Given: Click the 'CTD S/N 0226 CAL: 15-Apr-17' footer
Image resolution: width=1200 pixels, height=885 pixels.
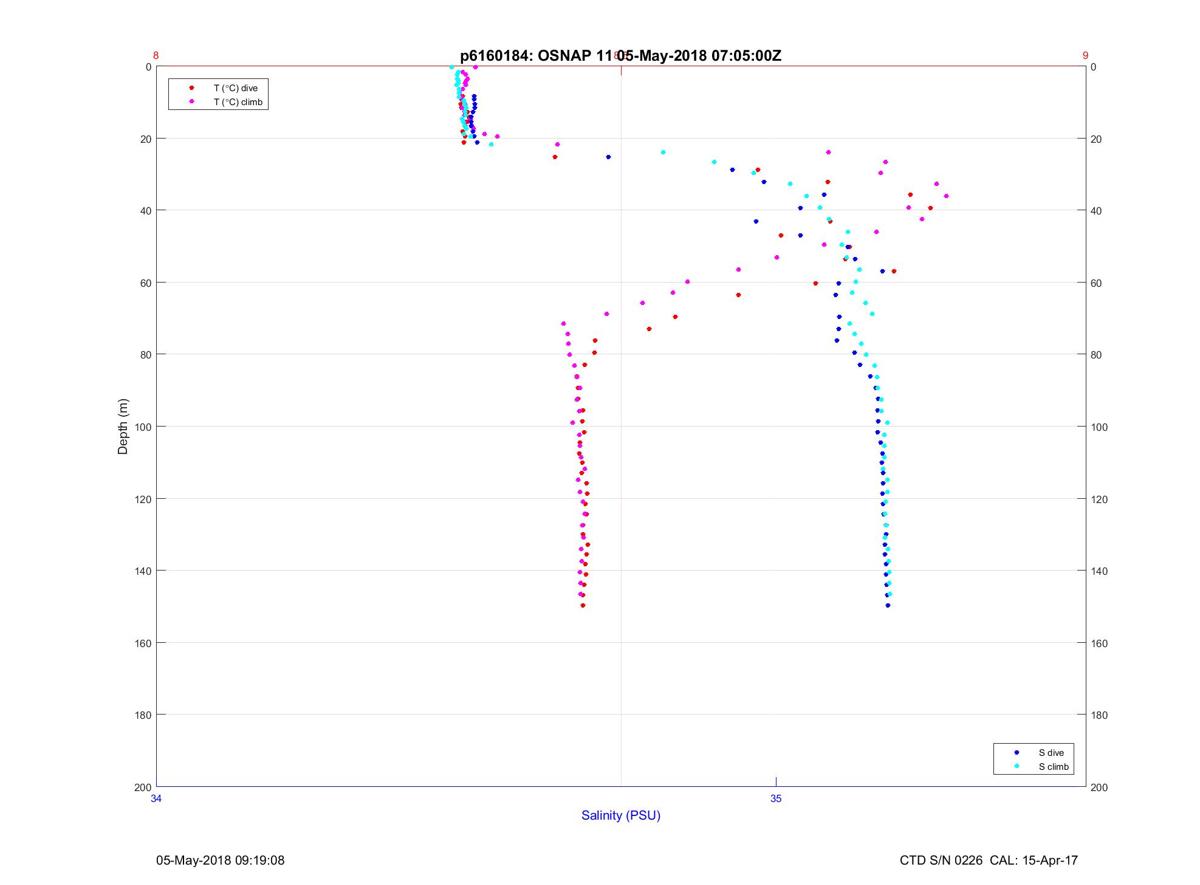Looking at the screenshot, I should pyautogui.click(x=989, y=860).
